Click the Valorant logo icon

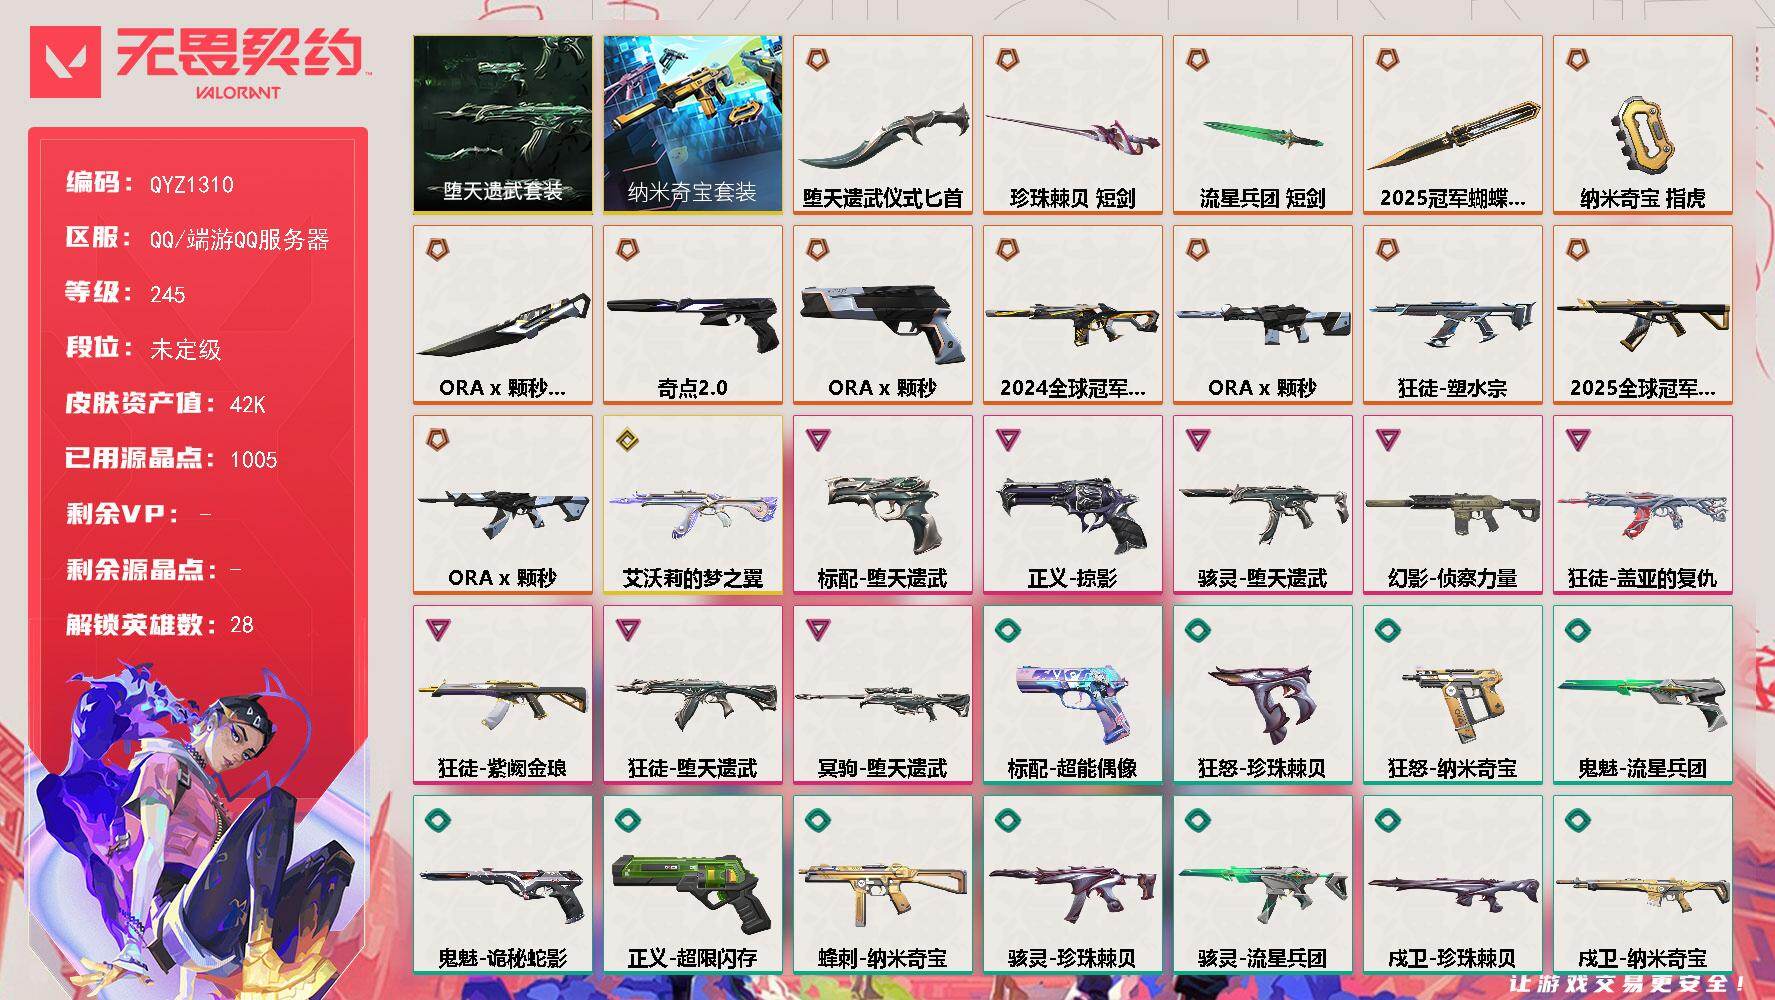[x=65, y=62]
